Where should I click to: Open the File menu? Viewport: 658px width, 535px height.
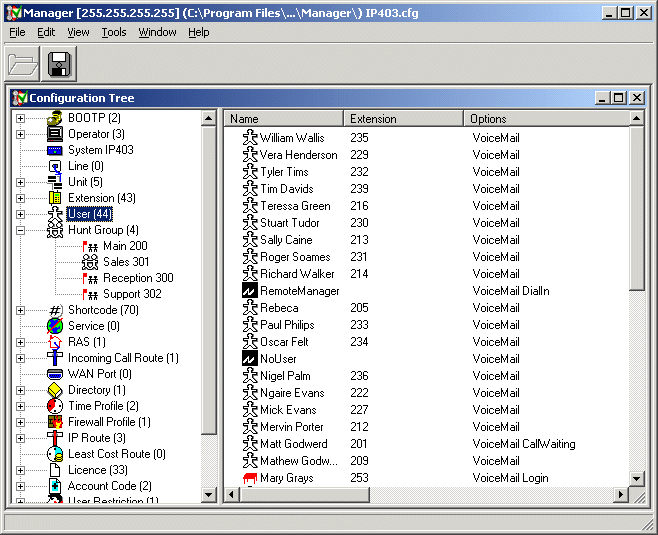click(17, 32)
